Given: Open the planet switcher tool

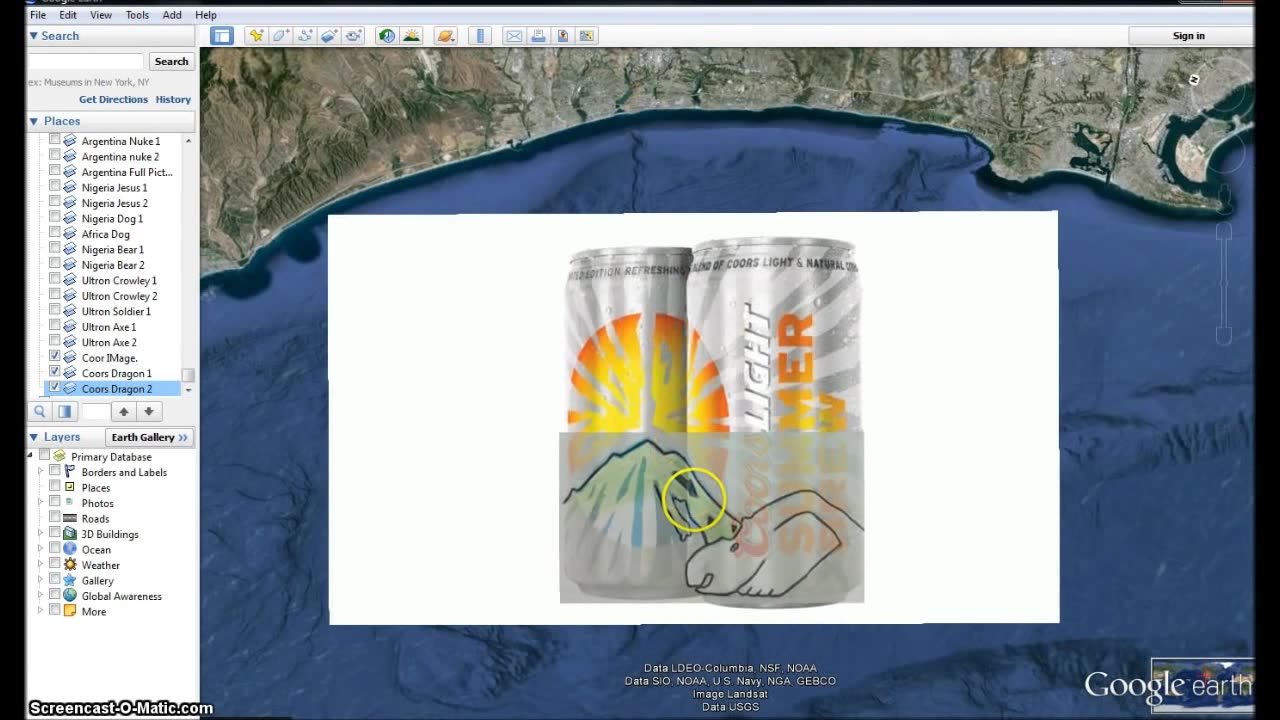Looking at the screenshot, I should point(446,36).
